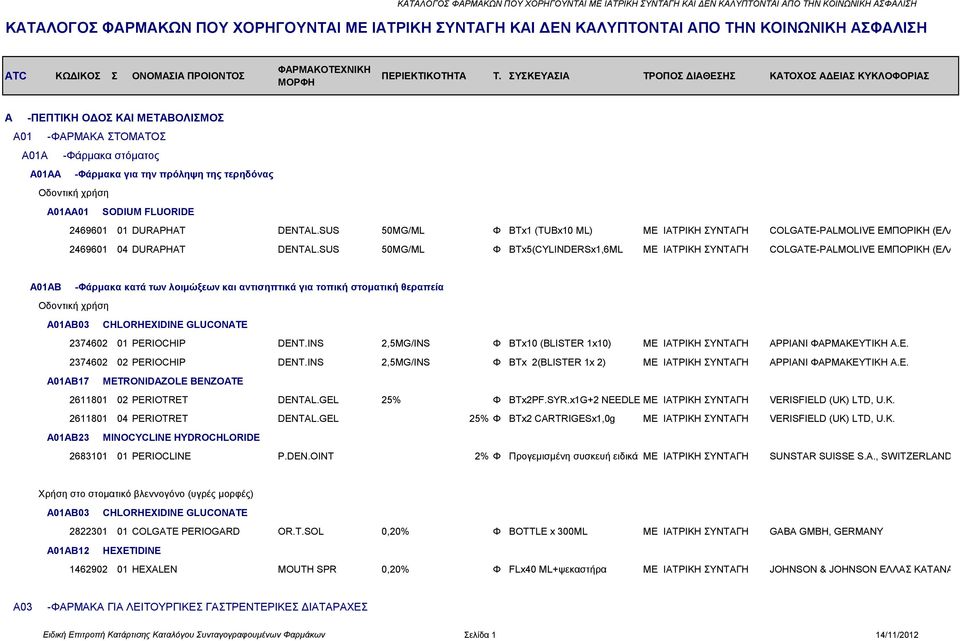The width and height of the screenshot is (960, 641).
Task: Click the A01AB17 METRONIDAZOLE BENZOATE entry
Action: (145, 381)
